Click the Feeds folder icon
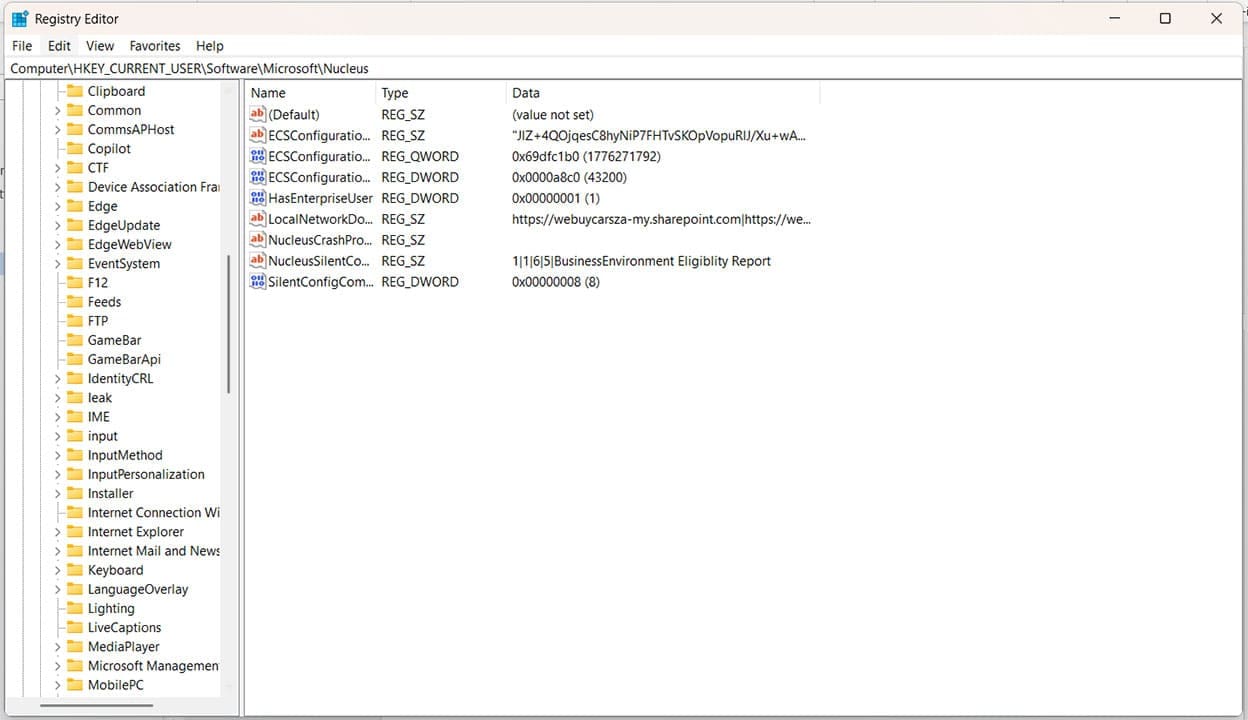Screen dimensions: 1248x720 76,301
